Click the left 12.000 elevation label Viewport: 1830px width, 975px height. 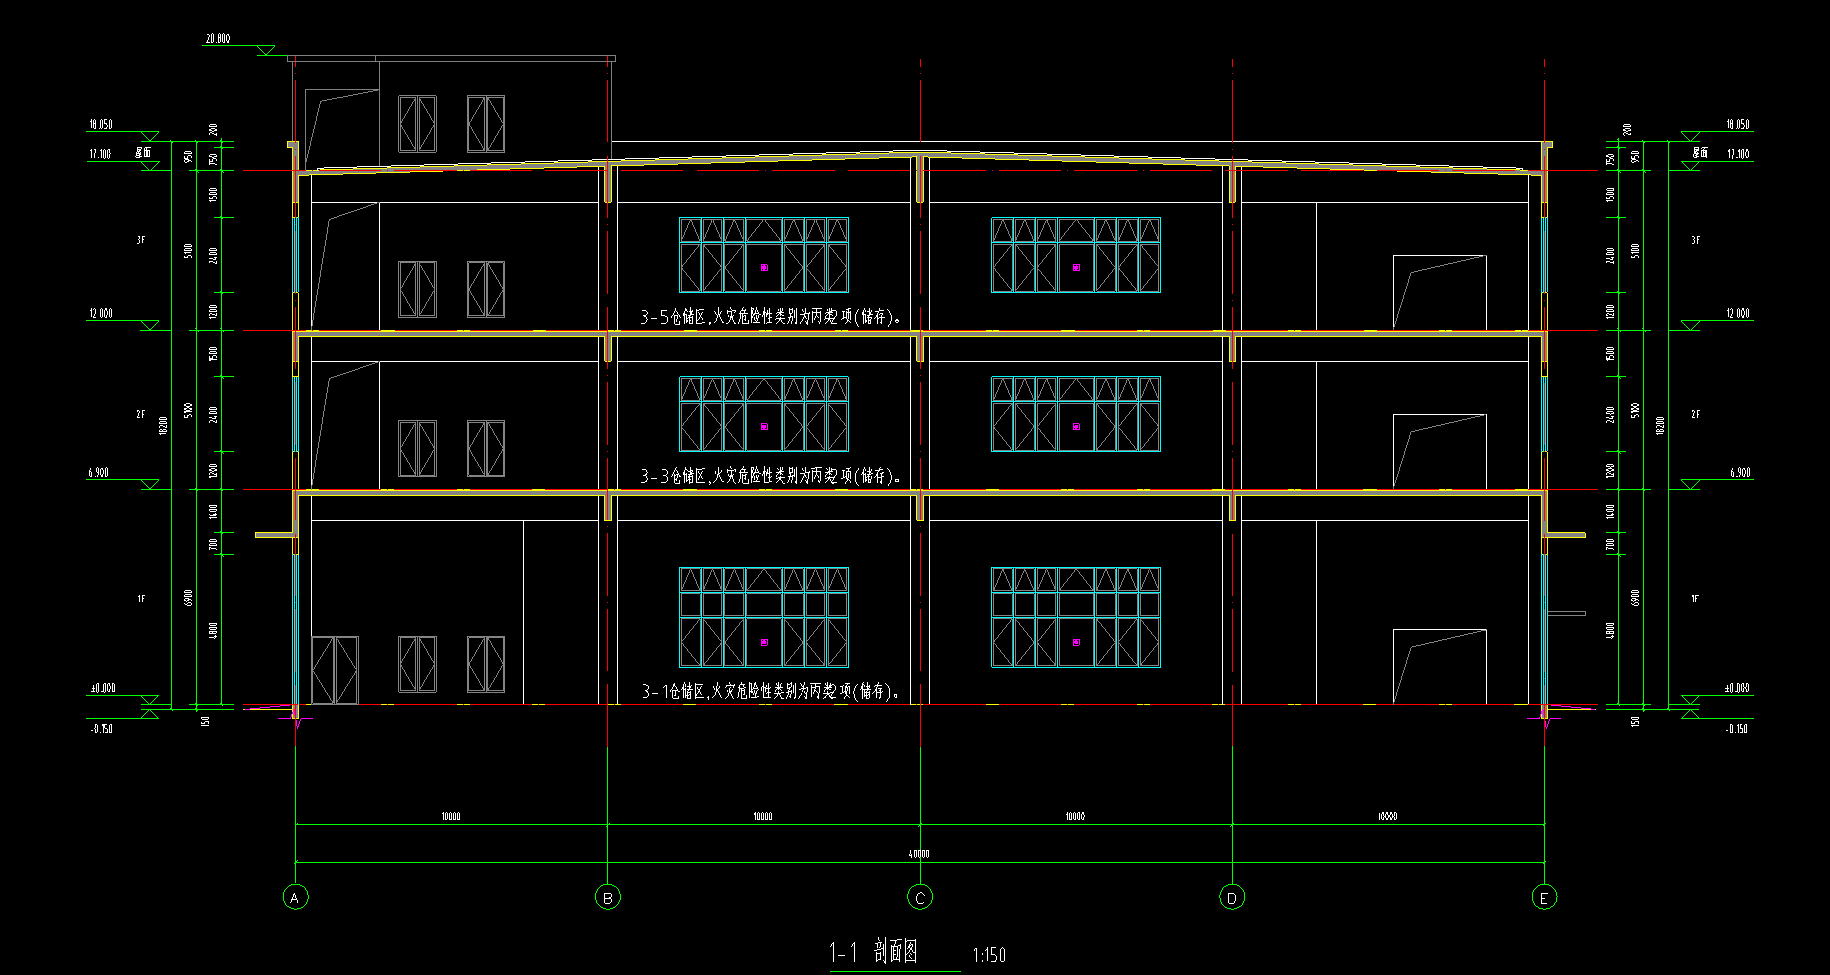pos(101,314)
